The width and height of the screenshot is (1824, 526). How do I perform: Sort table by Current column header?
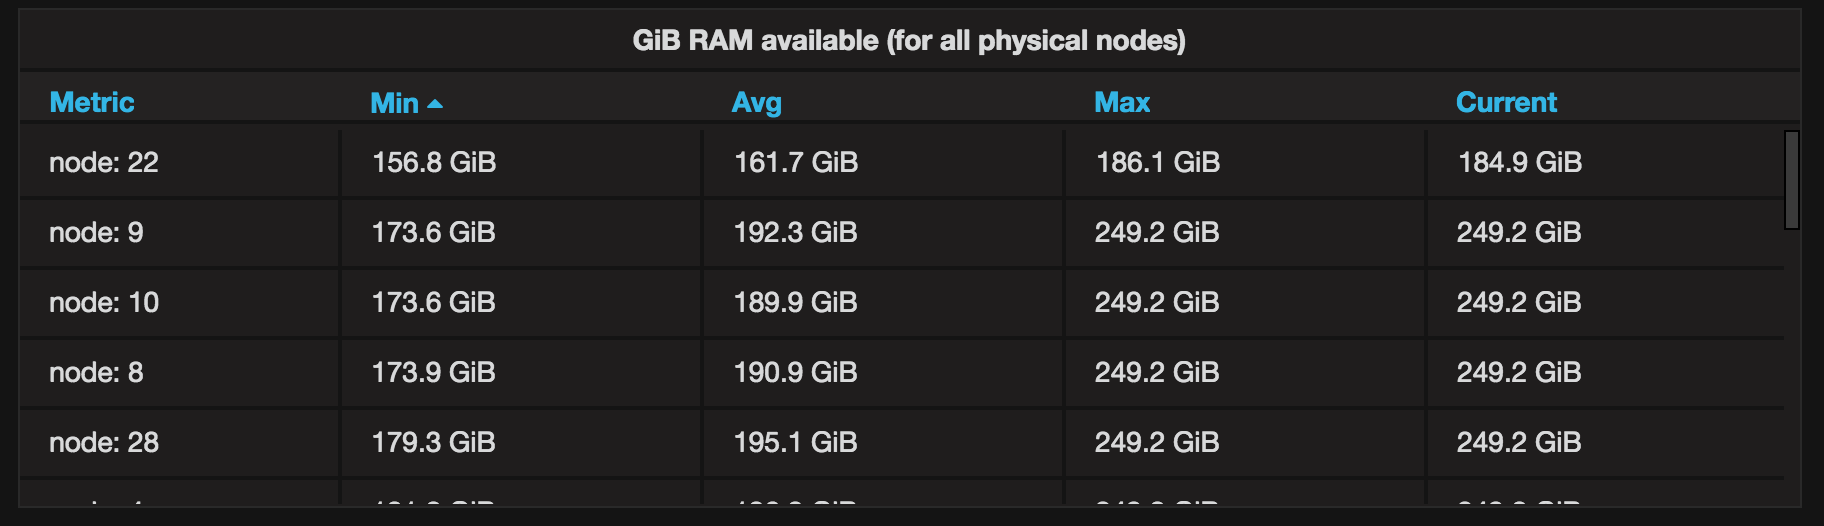[1506, 103]
